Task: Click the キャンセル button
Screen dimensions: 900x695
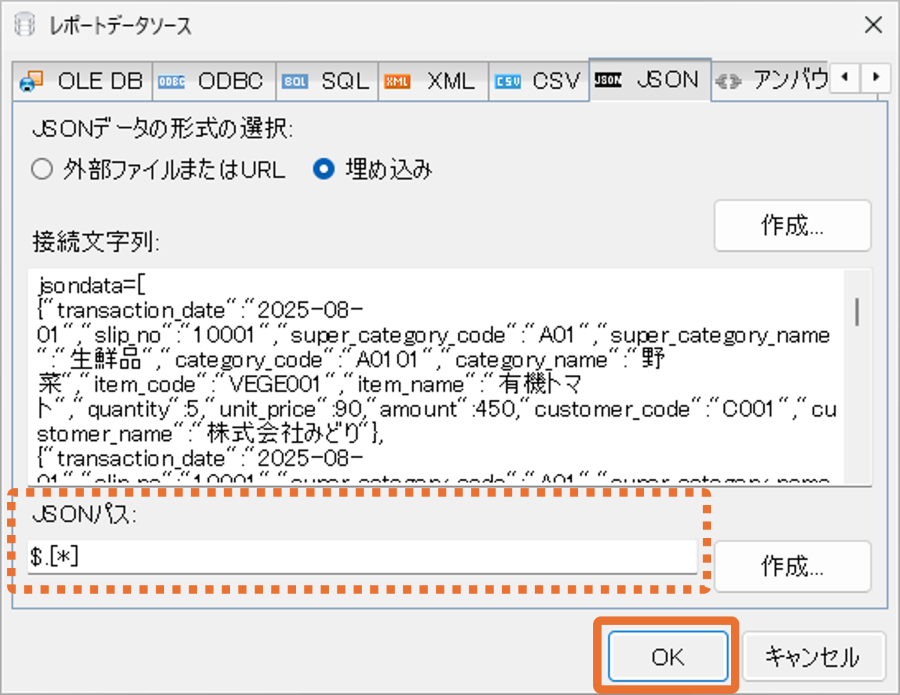Action: [x=813, y=657]
